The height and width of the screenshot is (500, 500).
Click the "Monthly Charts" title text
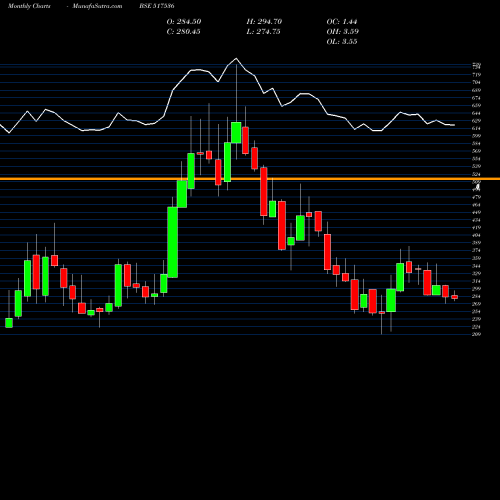point(29,6)
